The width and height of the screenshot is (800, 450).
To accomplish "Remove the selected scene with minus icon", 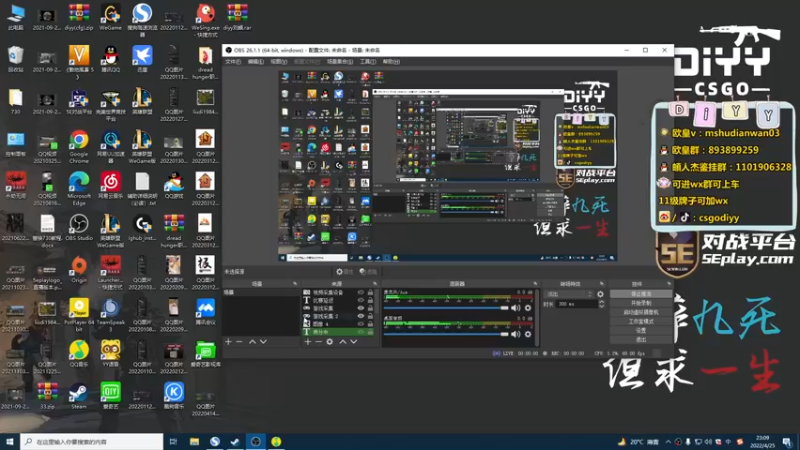I will [x=239, y=341].
